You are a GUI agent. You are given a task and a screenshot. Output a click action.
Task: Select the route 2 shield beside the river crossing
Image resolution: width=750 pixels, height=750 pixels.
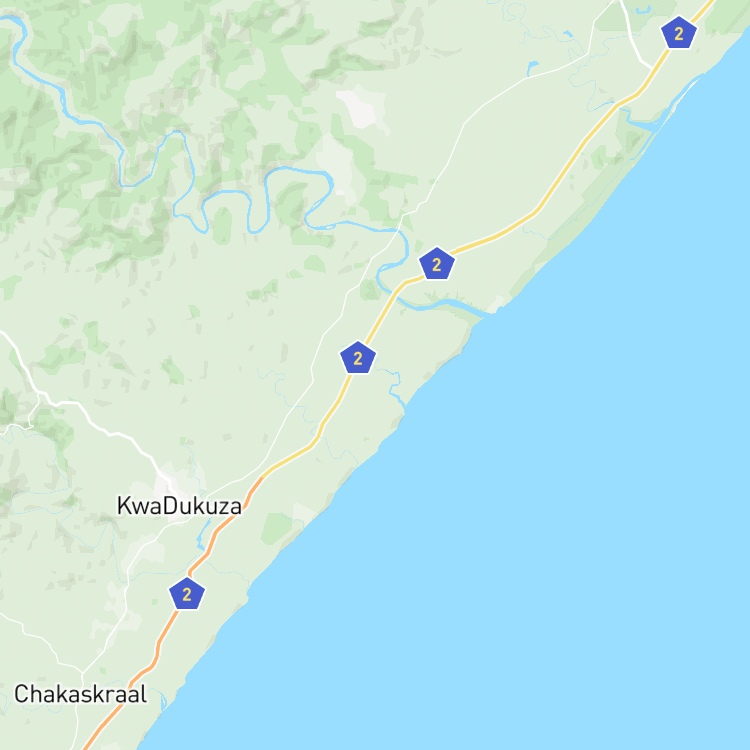pos(436,264)
